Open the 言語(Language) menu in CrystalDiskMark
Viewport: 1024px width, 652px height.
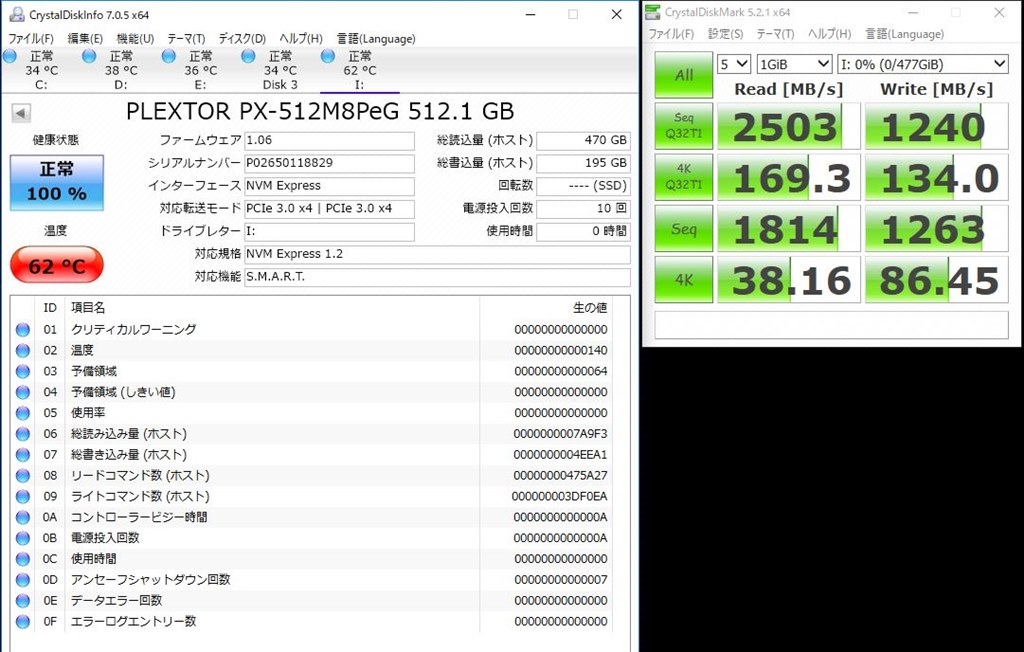(903, 33)
